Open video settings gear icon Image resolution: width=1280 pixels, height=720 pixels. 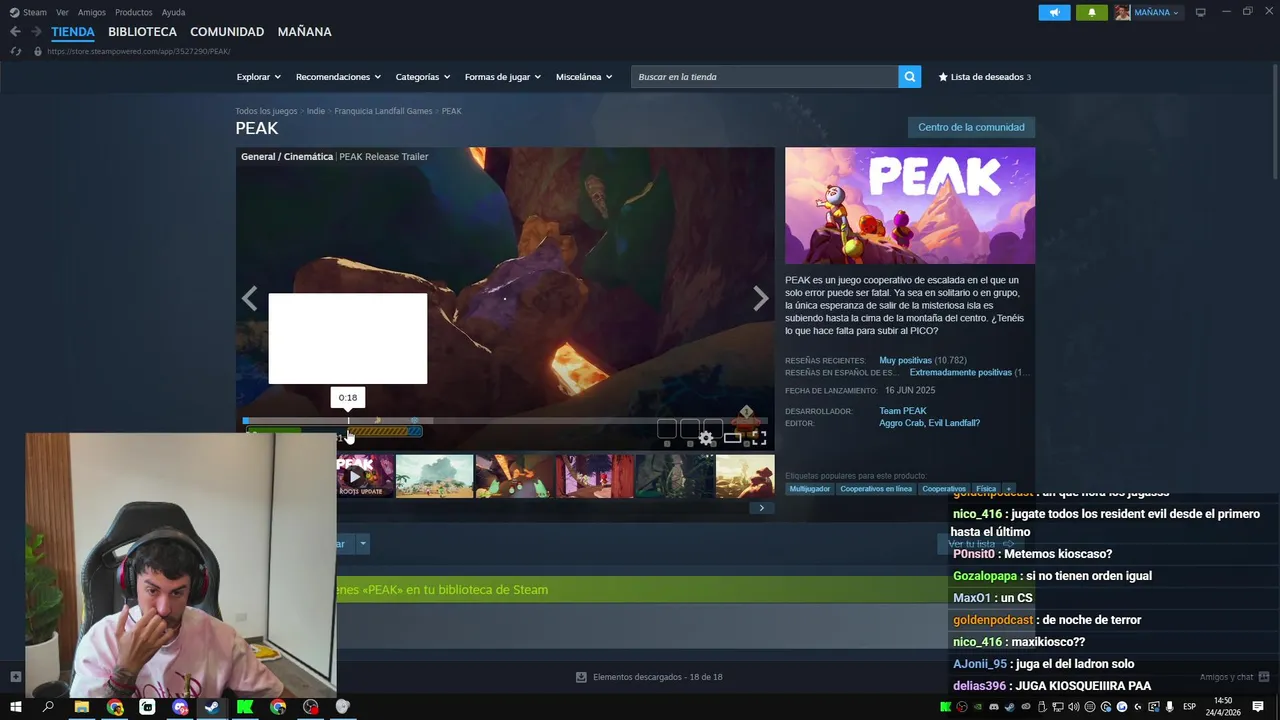click(x=707, y=438)
